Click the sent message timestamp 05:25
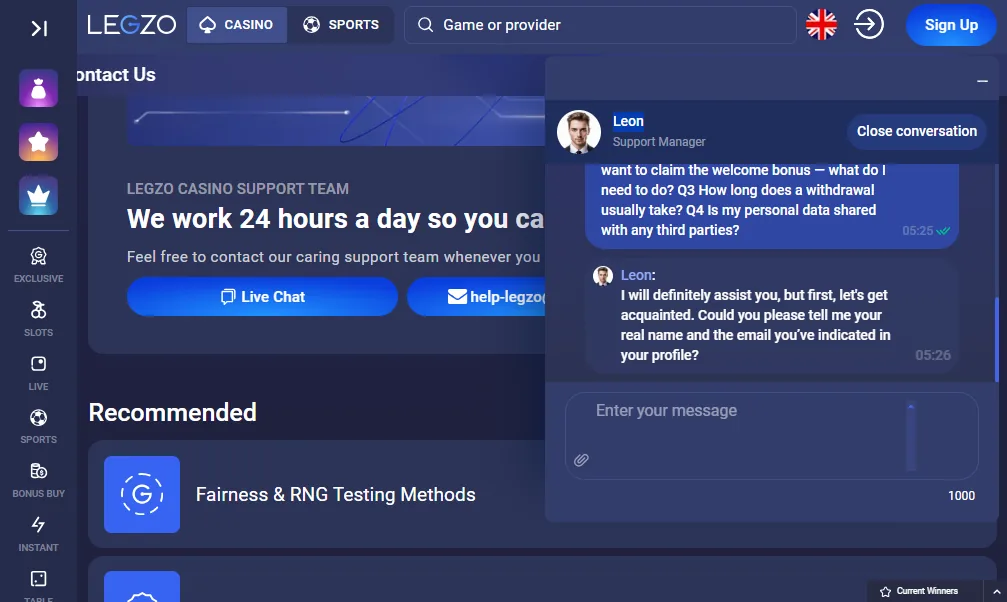Screen dimensions: 1007x602 click(x=917, y=231)
